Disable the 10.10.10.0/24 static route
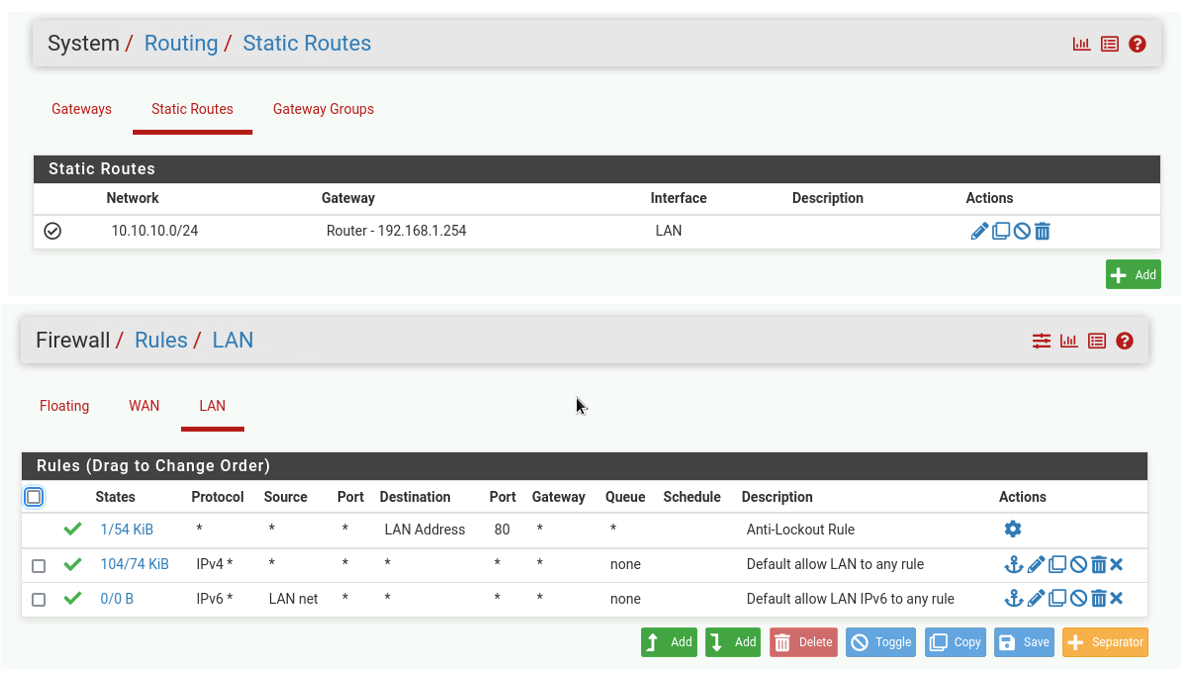The width and height of the screenshot is (1181, 689). [1021, 232]
